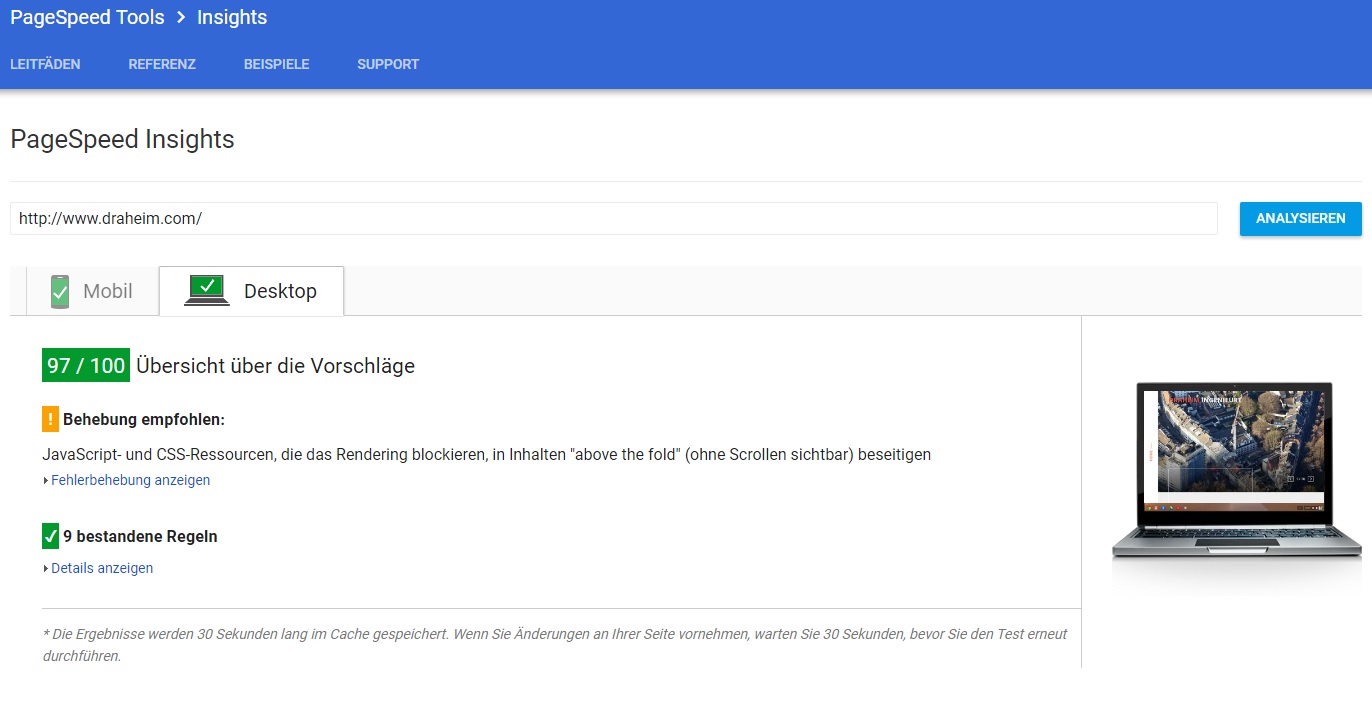1372x702 pixels.
Task: Focus the URL input field
Action: (x=614, y=218)
